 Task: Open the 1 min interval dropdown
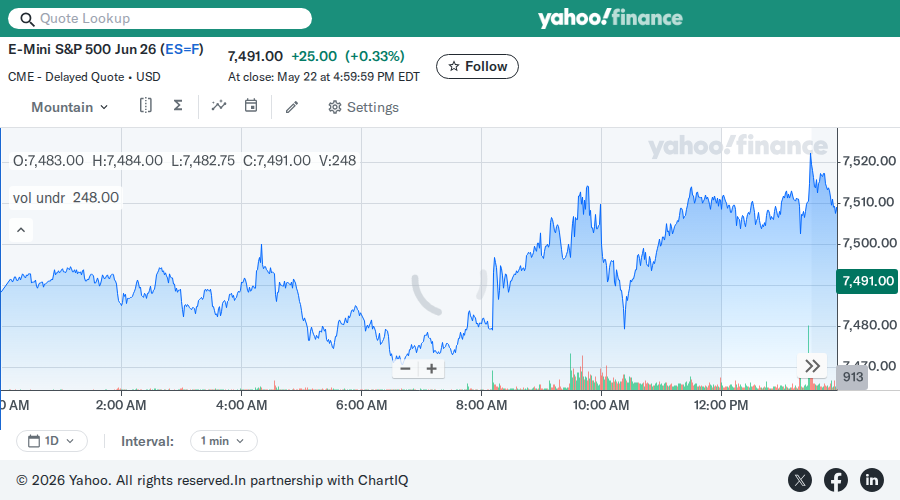(223, 441)
